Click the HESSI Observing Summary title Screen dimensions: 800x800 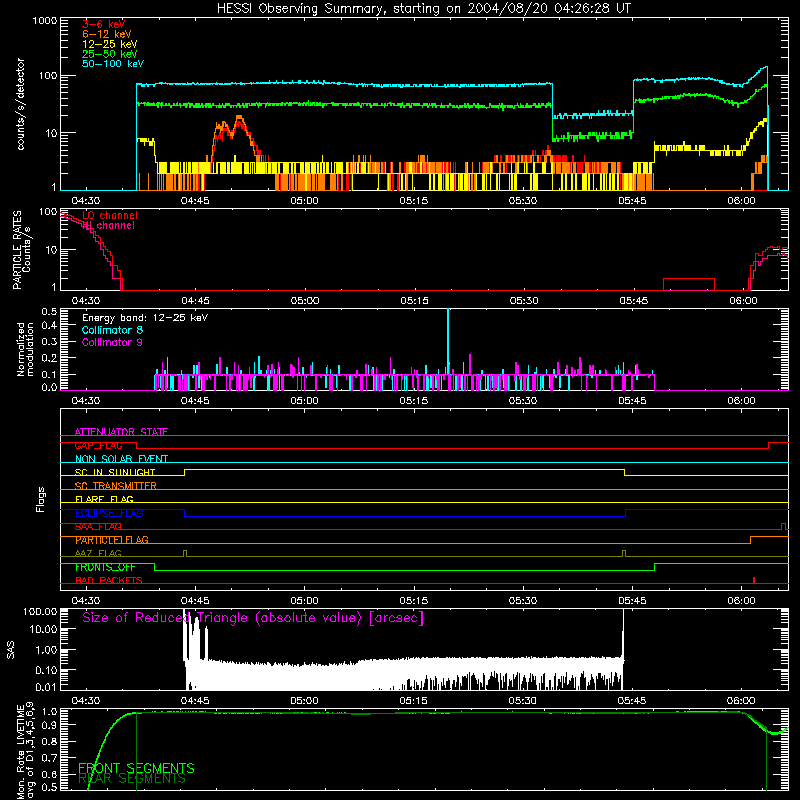pos(423,9)
